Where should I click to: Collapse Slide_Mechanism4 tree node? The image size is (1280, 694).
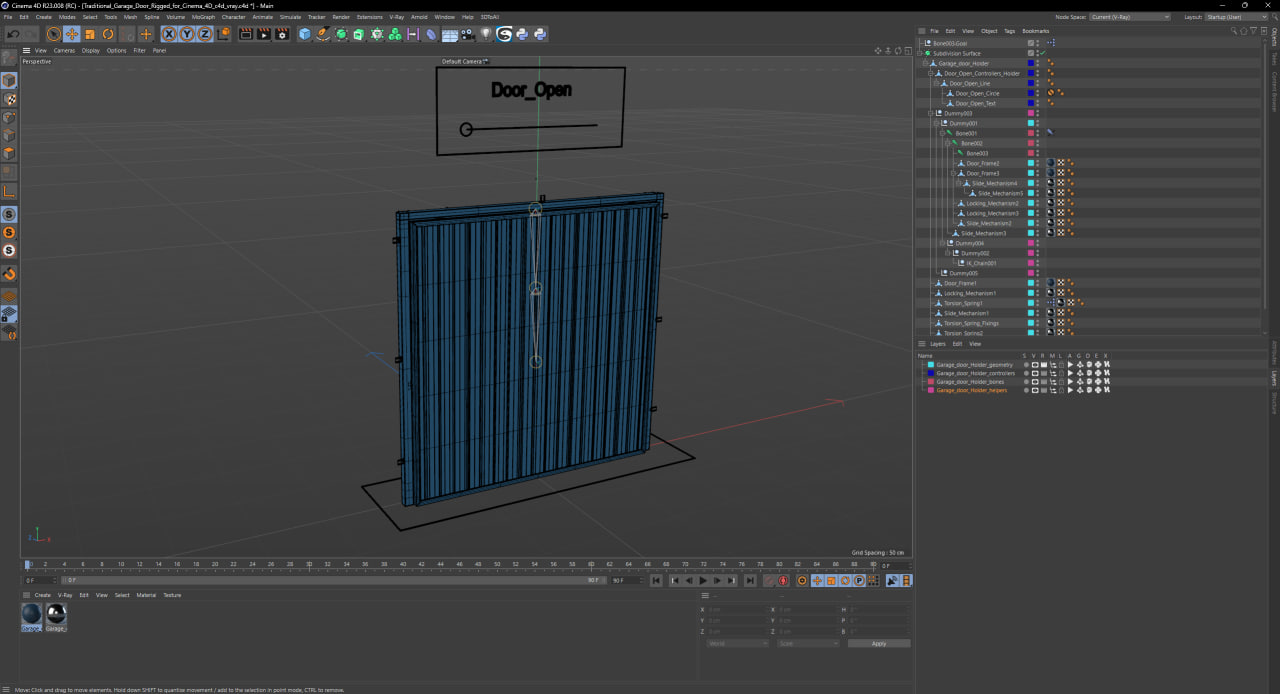click(x=958, y=183)
